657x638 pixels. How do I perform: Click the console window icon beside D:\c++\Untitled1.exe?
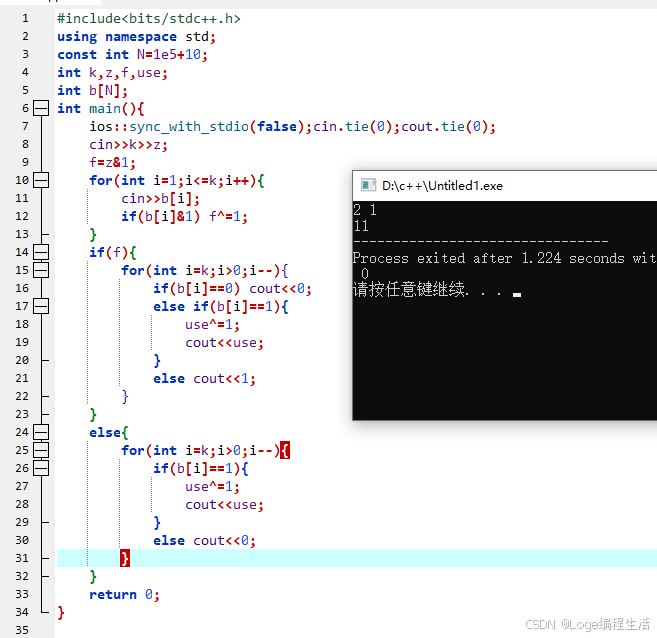368,185
